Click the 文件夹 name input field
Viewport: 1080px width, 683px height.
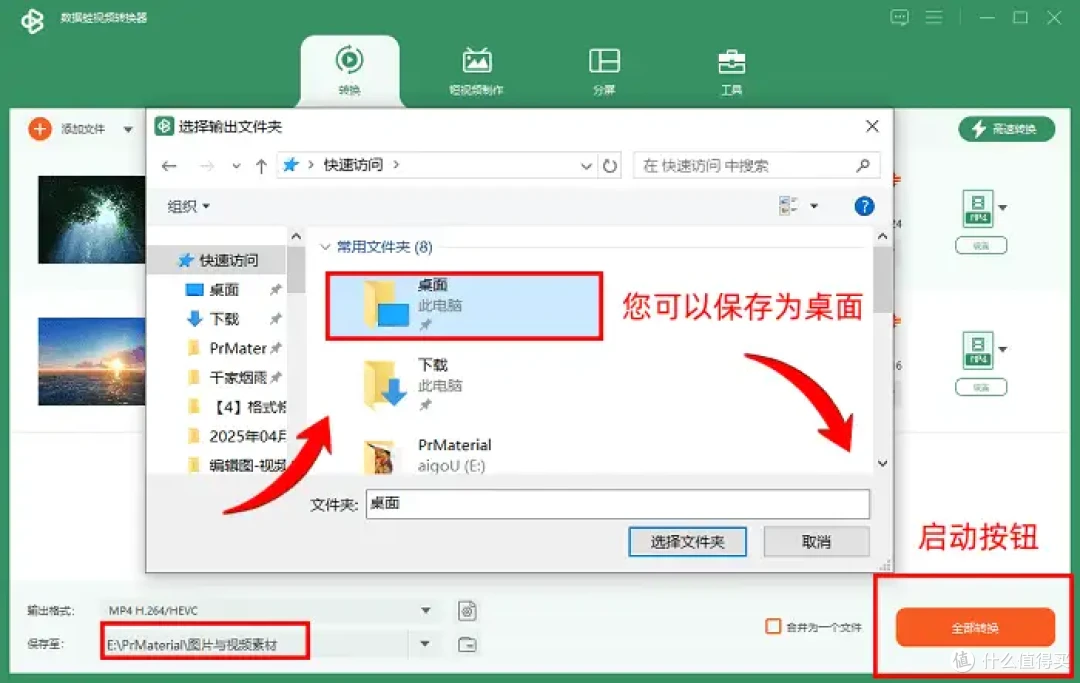[618, 504]
